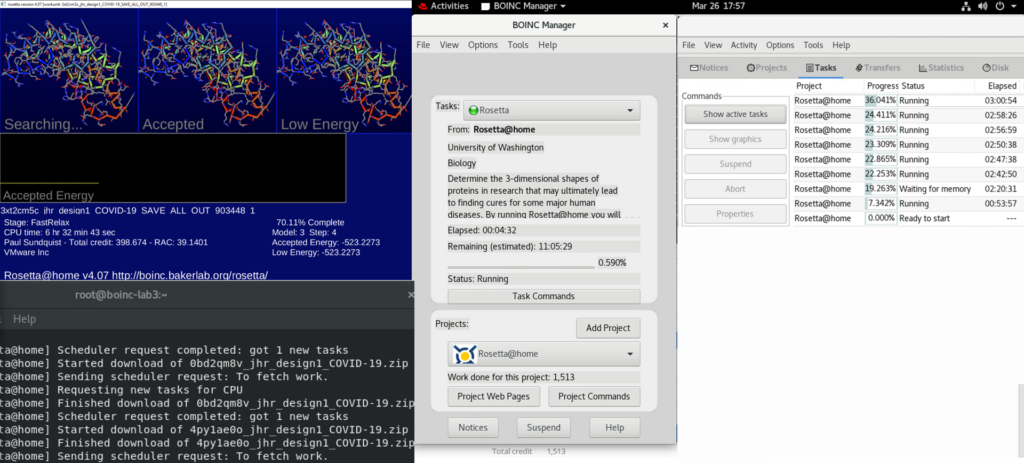Click the green Rosetta task status icon
Viewport: 1024px width, 463px height.
473,110
